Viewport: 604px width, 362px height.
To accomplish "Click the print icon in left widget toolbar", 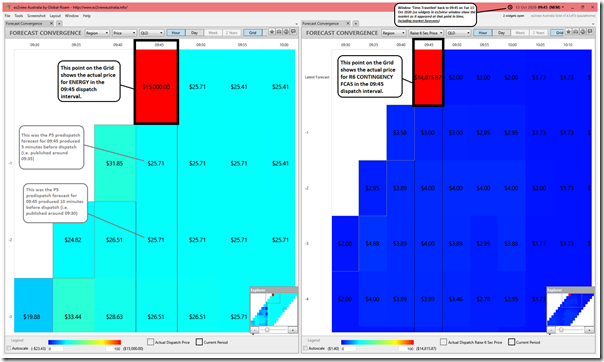I will click(279, 32).
